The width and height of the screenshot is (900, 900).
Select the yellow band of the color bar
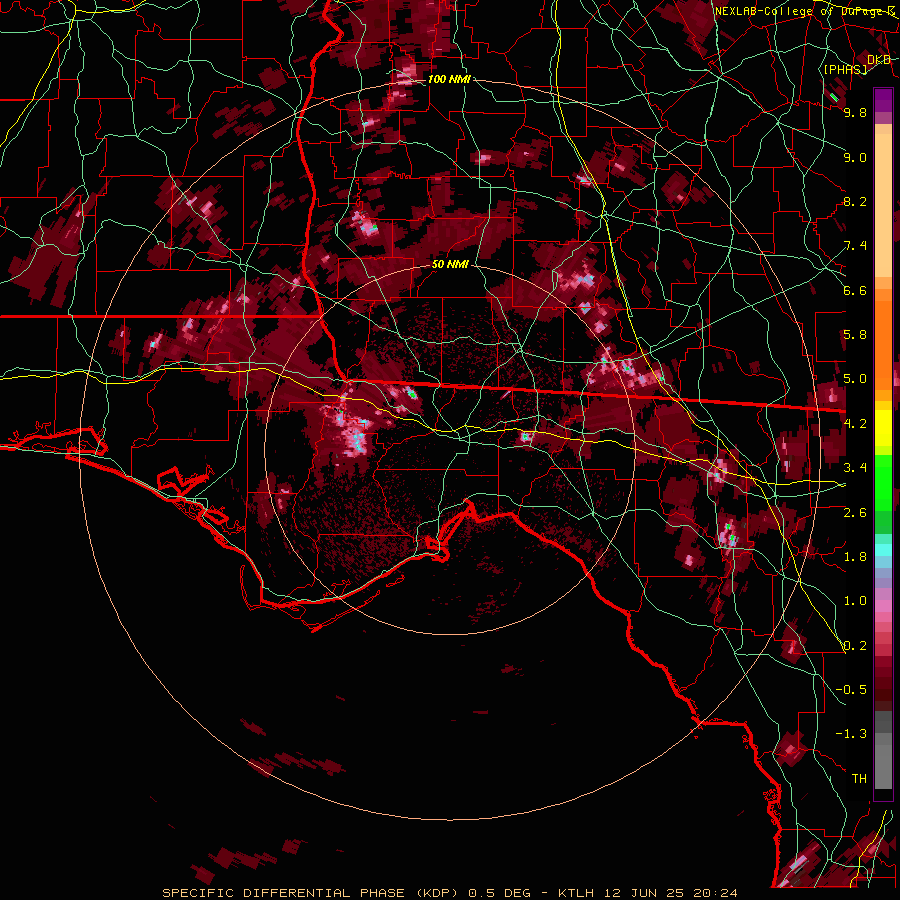pos(883,428)
